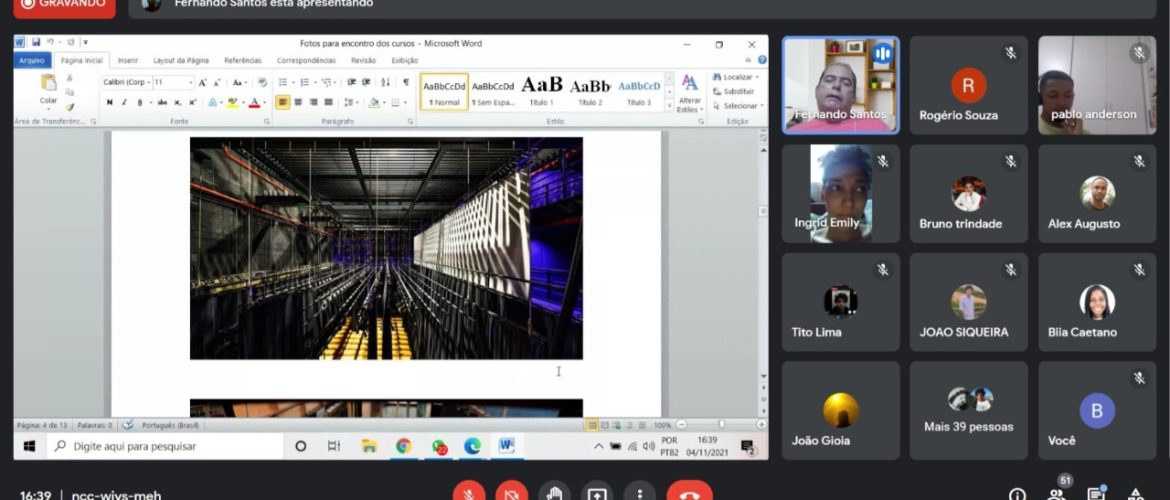
Task: Toggle the camera off button in Meet
Action: coord(511,493)
